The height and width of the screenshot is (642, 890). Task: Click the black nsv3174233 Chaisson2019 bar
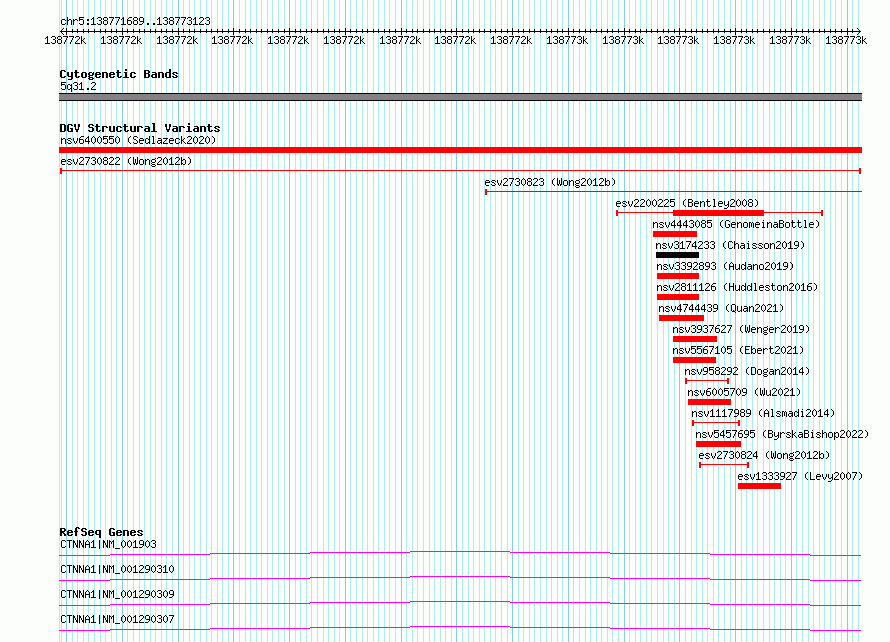coord(677,255)
